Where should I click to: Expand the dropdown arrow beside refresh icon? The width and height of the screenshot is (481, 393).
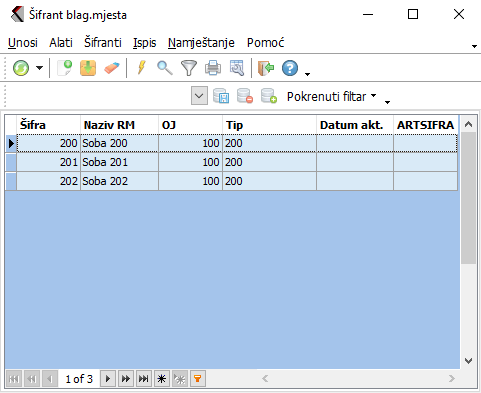coord(39,68)
